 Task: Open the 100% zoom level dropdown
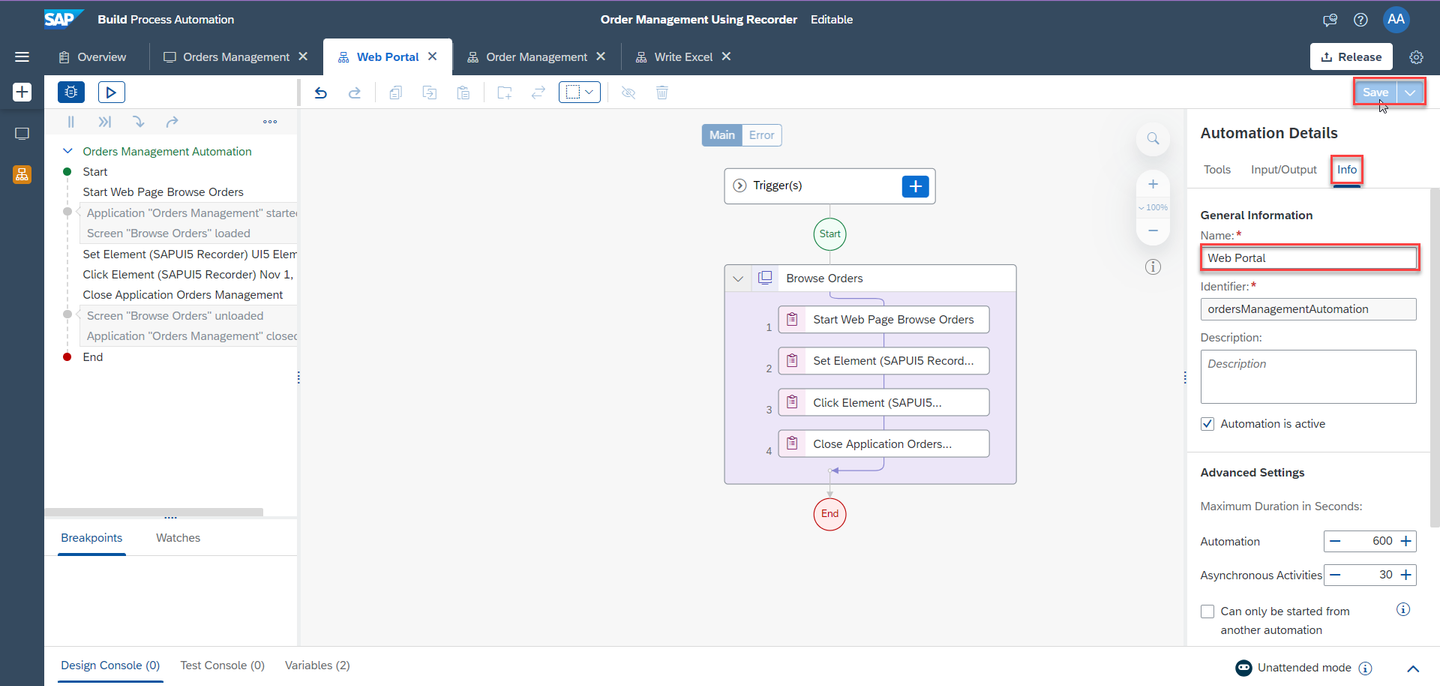coord(1153,207)
